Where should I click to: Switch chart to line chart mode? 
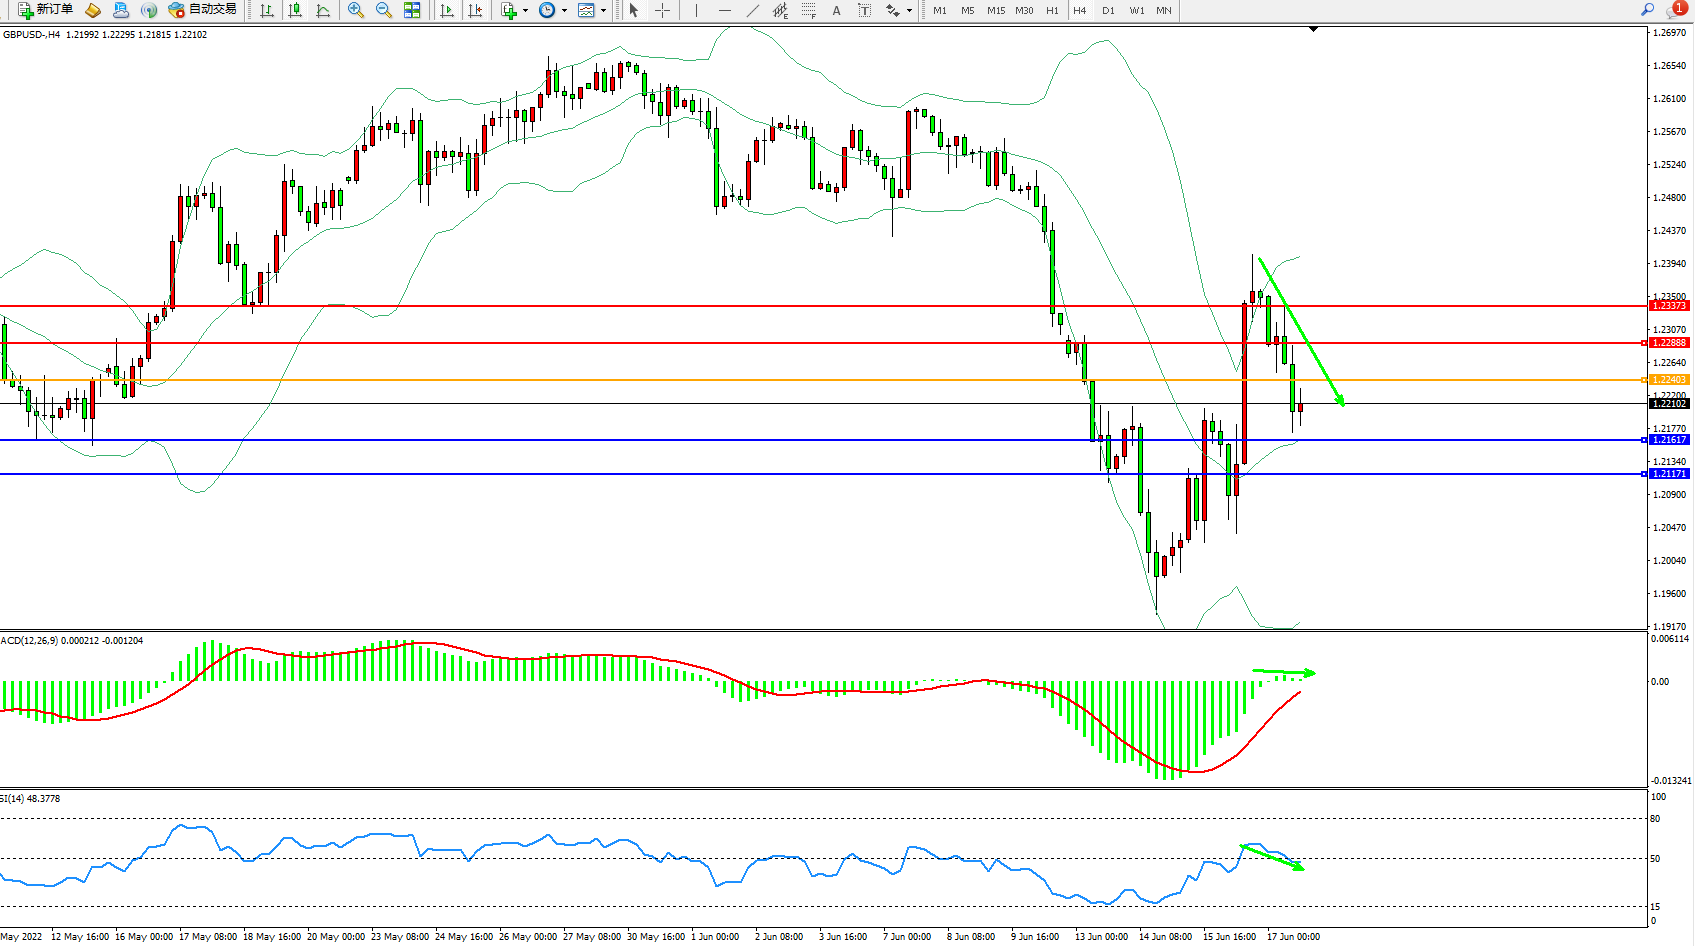point(323,10)
